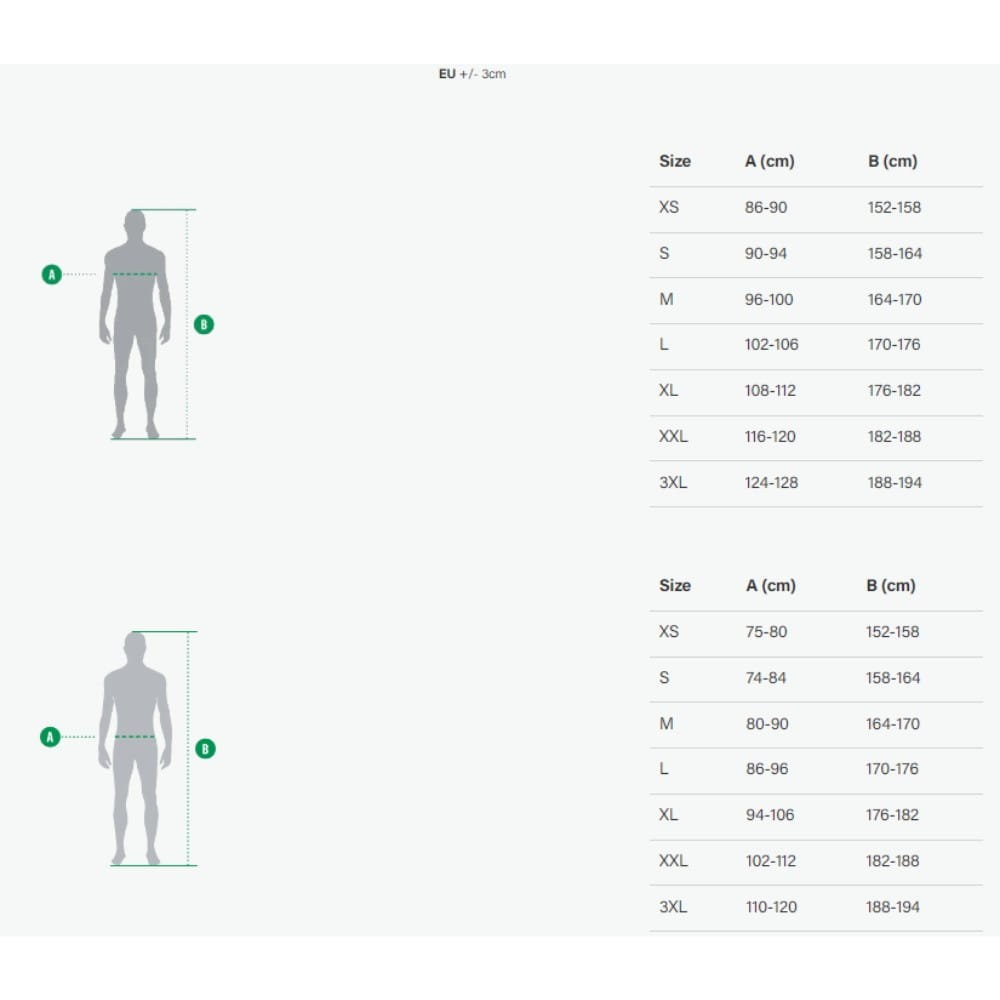This screenshot has width=1000, height=1000.
Task: Click the 116-120 chest value for XXL
Action: (x=770, y=436)
